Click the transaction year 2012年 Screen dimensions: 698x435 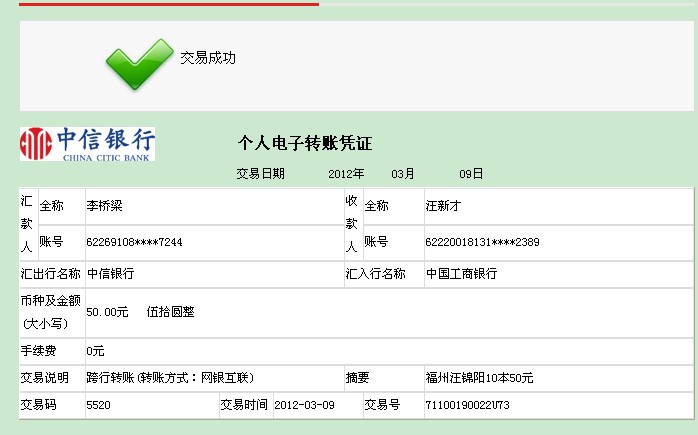(x=346, y=173)
